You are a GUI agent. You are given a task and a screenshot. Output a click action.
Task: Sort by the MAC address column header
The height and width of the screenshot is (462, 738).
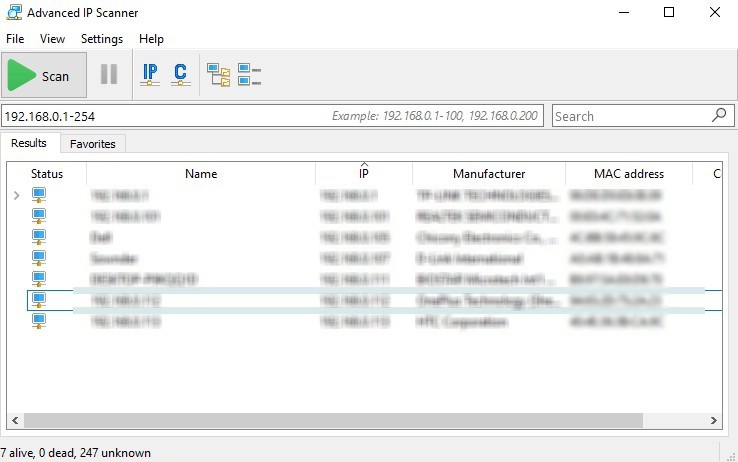click(x=629, y=174)
